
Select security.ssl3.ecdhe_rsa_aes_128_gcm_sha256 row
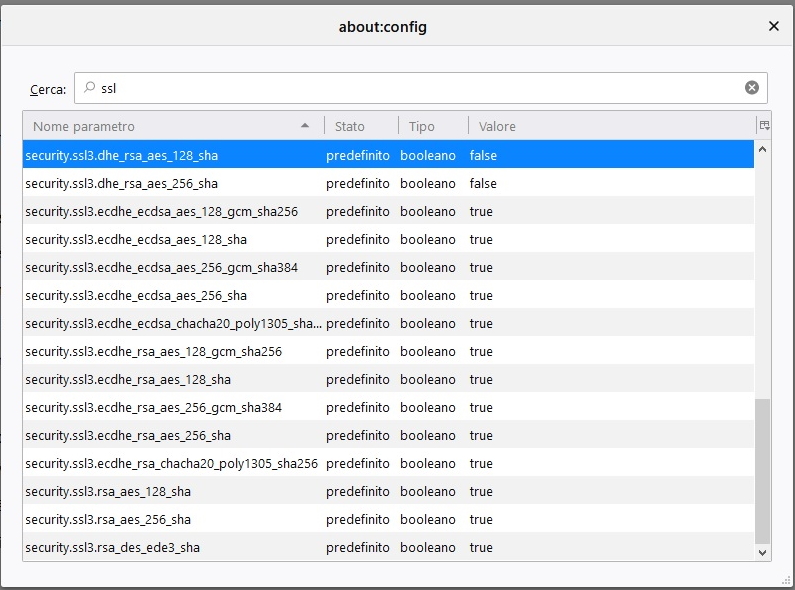tap(388, 351)
